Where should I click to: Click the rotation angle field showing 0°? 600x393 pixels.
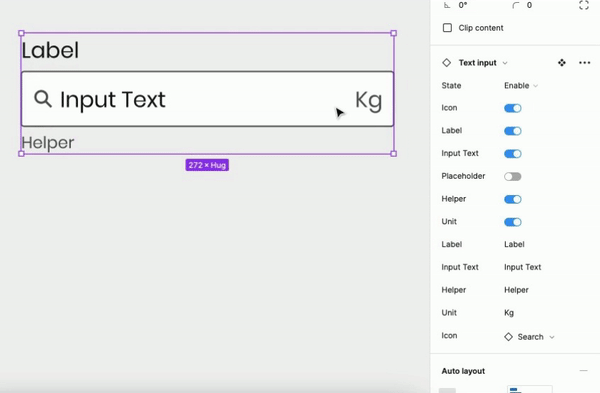tap(463, 5)
